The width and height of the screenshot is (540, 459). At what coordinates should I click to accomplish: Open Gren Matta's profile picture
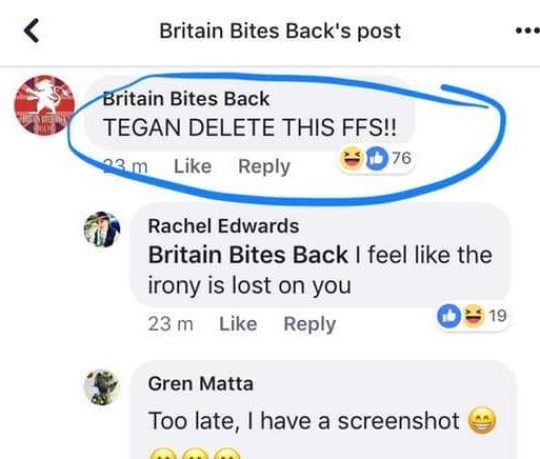click(x=102, y=387)
